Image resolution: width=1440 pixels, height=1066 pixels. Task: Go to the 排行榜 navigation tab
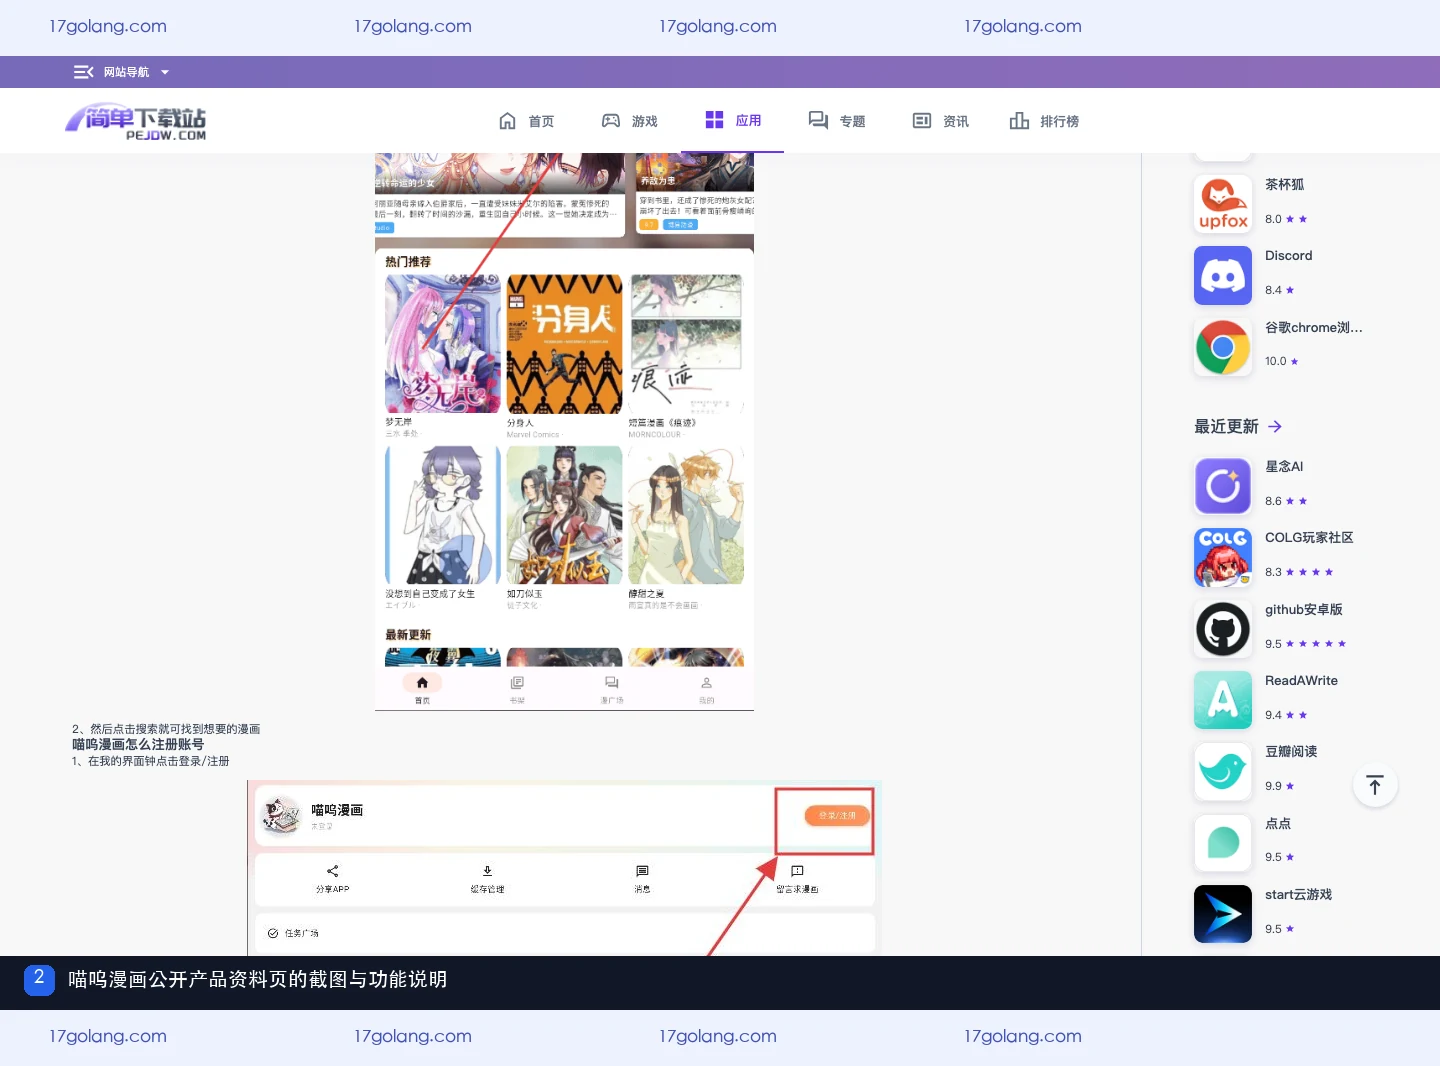1045,121
